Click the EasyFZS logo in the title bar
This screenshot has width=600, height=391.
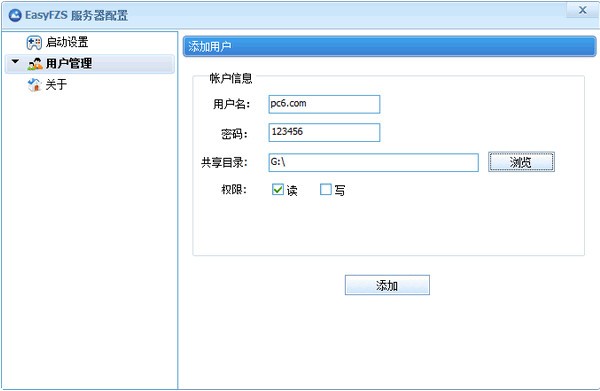click(x=15, y=15)
